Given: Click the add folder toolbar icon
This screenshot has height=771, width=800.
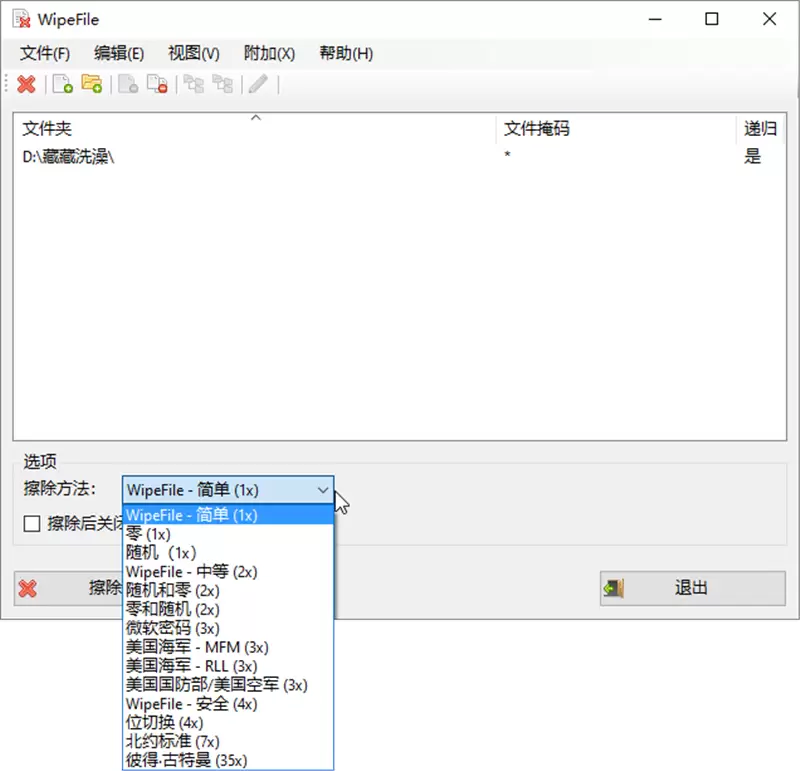Looking at the screenshot, I should [92, 84].
